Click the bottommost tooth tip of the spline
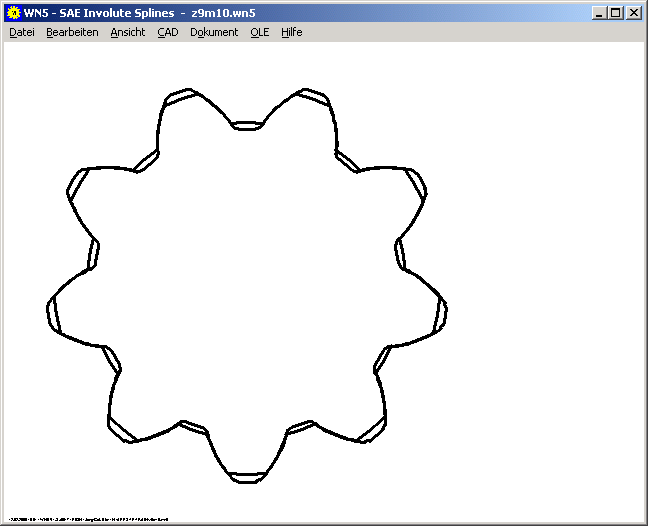 (246, 477)
